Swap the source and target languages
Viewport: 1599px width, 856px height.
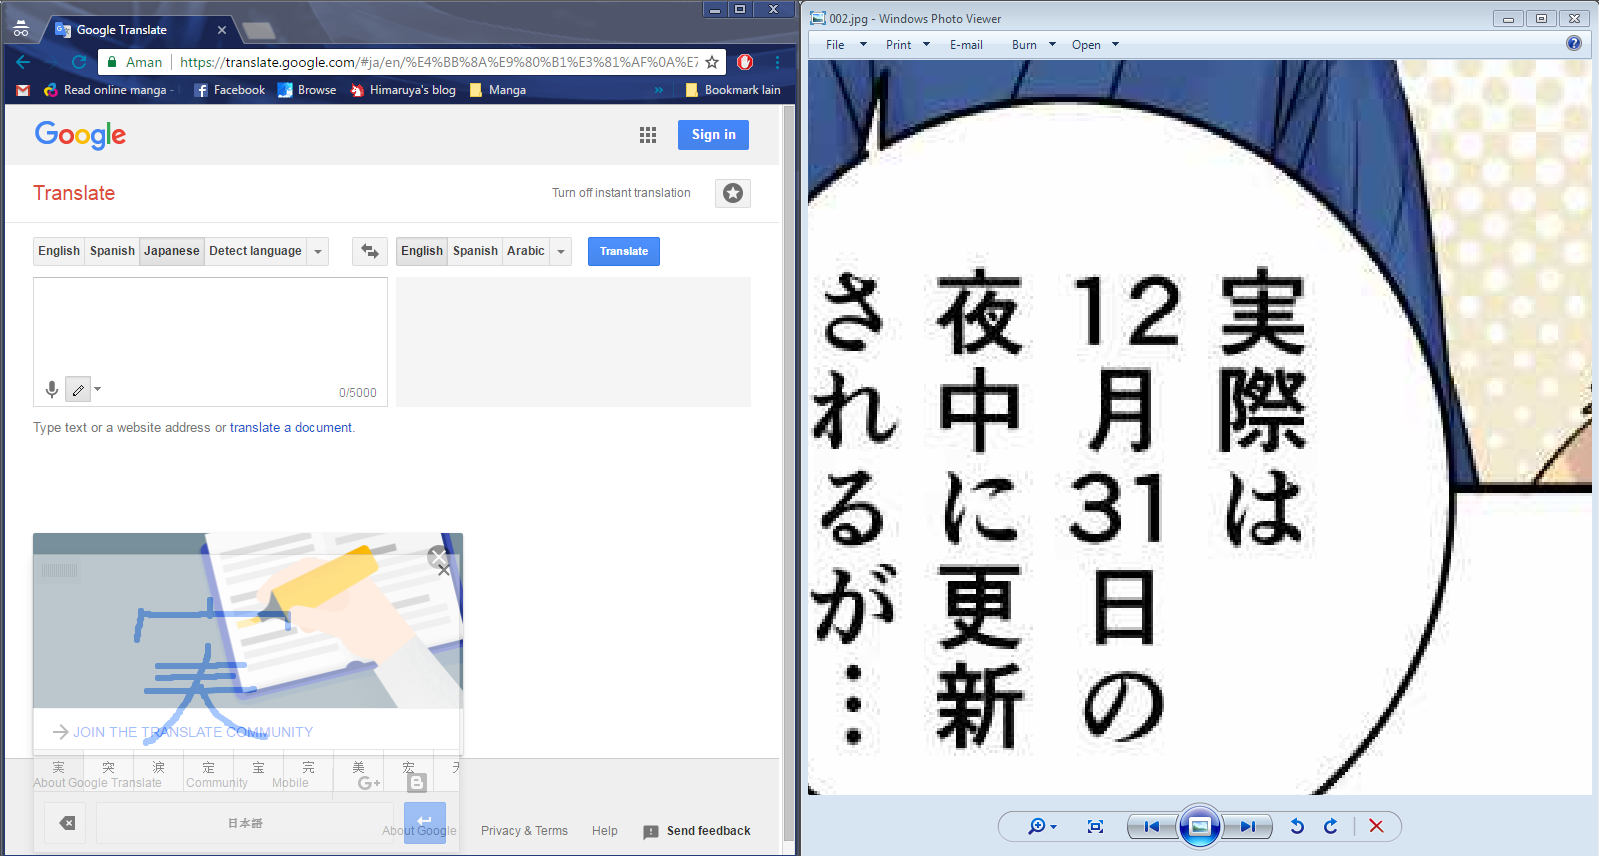tap(370, 251)
